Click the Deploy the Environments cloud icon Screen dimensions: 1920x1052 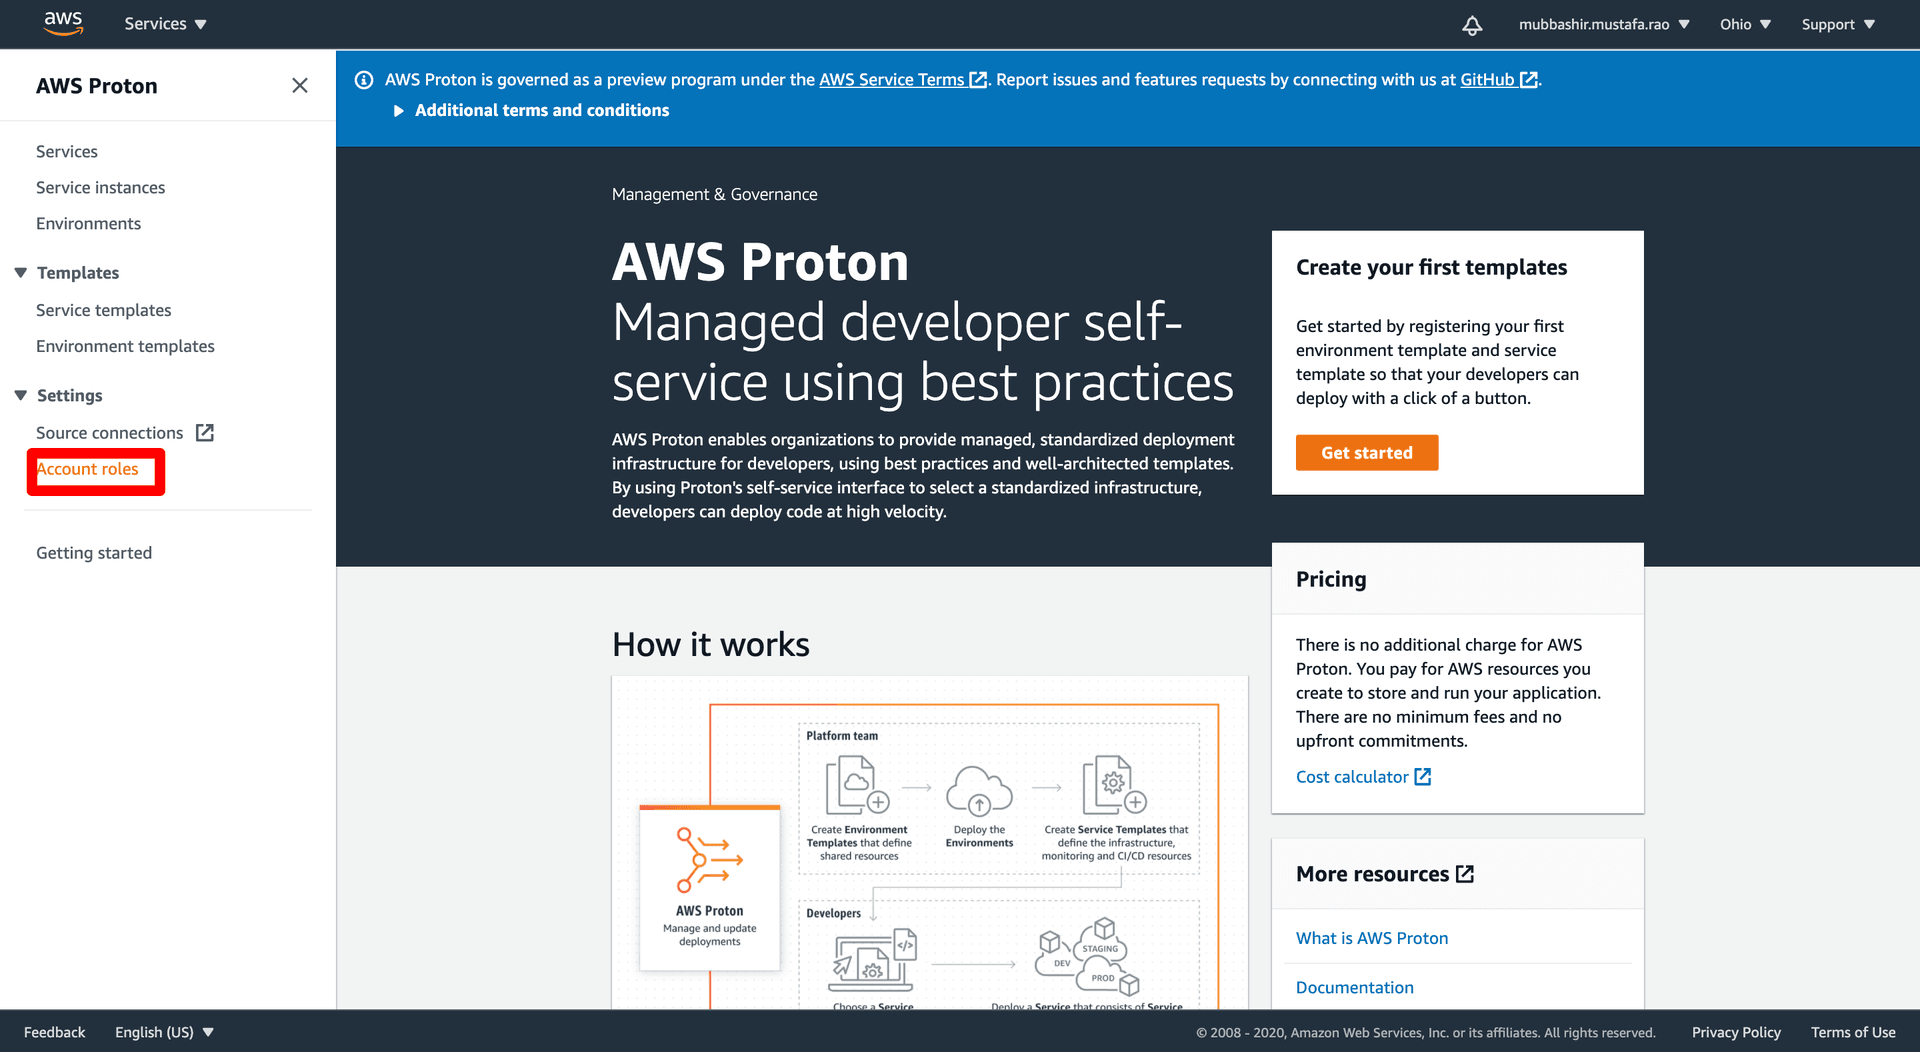(x=979, y=790)
